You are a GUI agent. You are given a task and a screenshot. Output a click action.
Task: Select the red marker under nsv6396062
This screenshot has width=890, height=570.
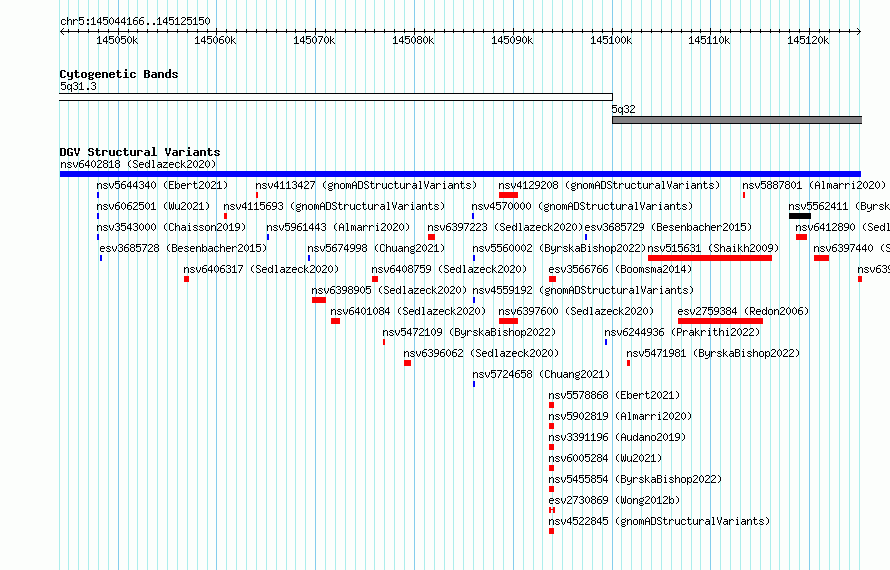click(408, 363)
